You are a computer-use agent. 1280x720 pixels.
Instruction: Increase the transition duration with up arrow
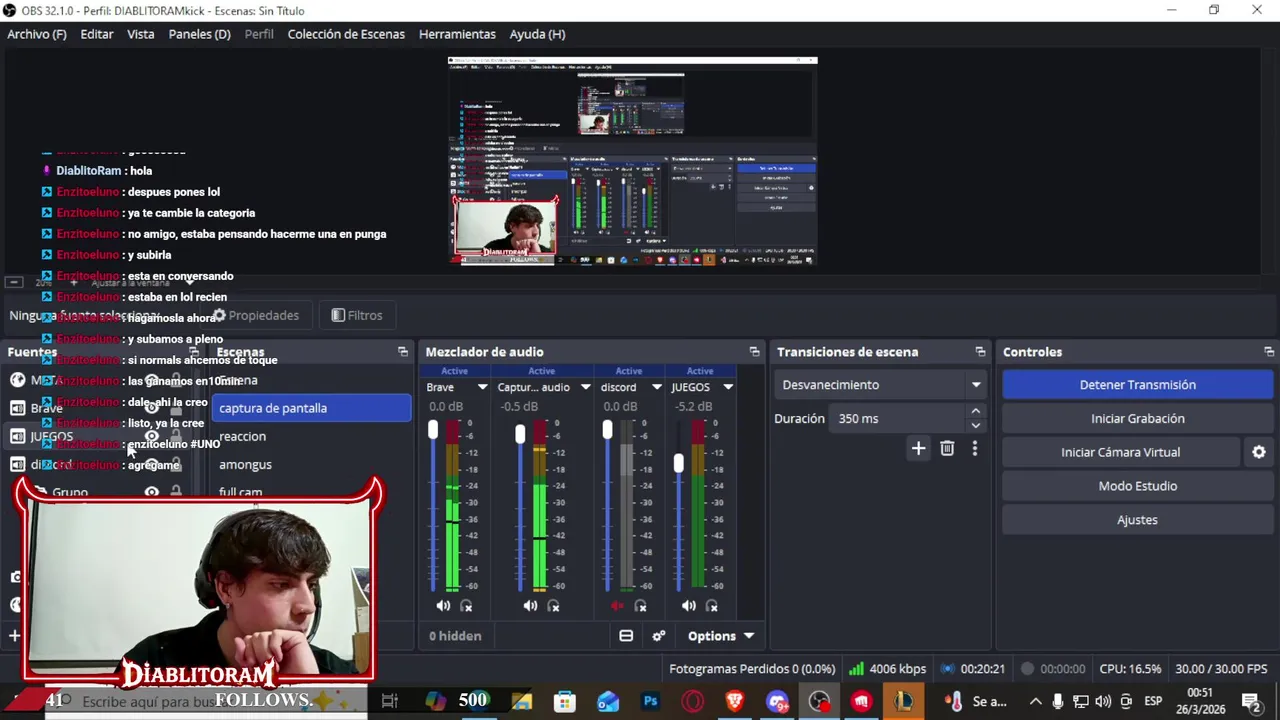976,412
